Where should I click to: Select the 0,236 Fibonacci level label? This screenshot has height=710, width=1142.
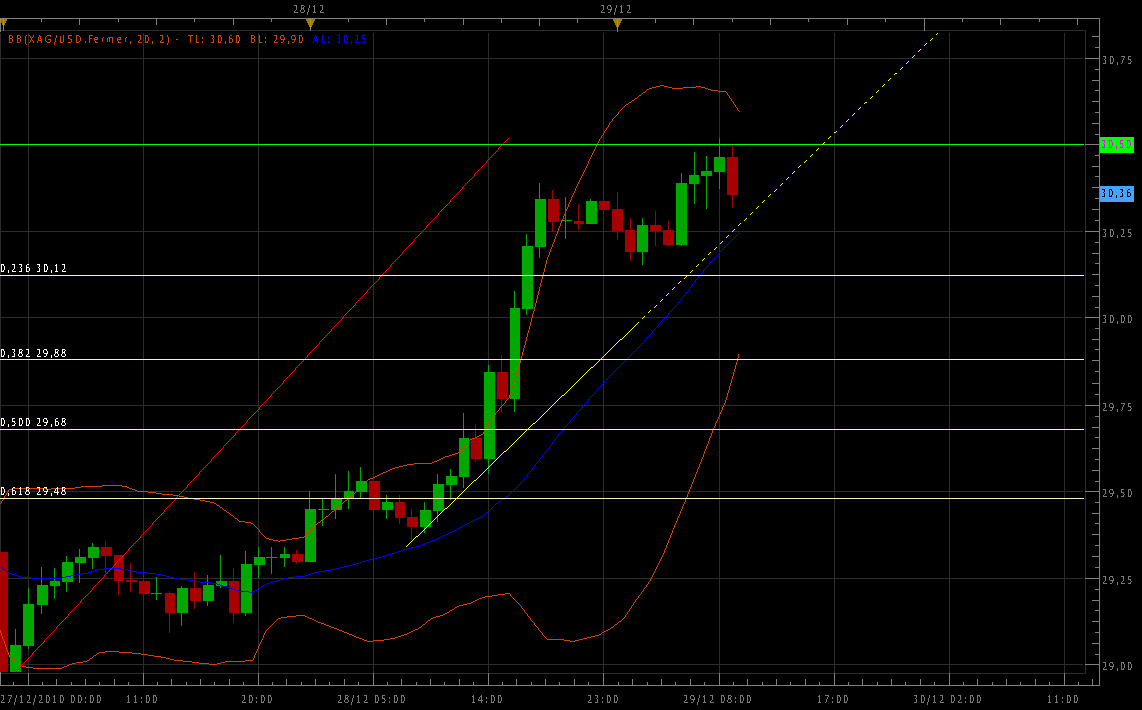point(34,268)
